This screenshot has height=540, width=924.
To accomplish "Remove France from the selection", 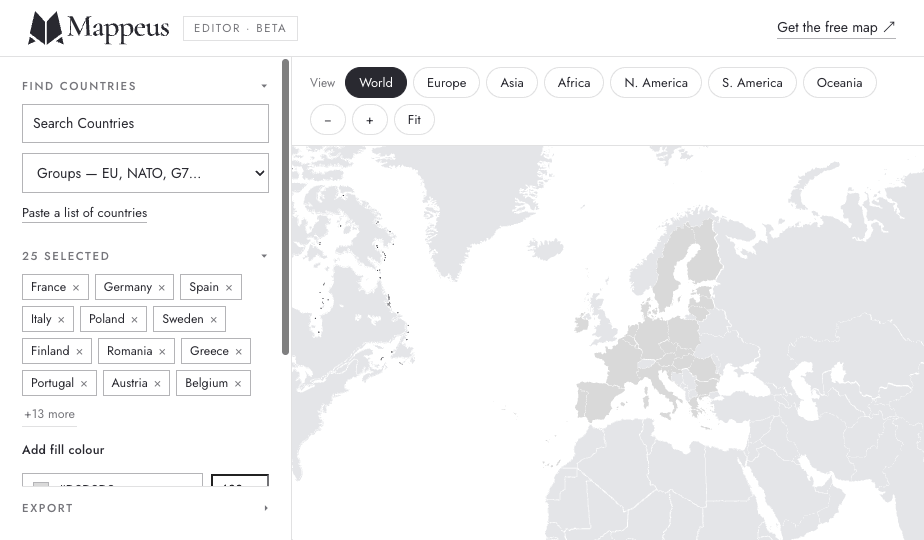I will (76, 288).
